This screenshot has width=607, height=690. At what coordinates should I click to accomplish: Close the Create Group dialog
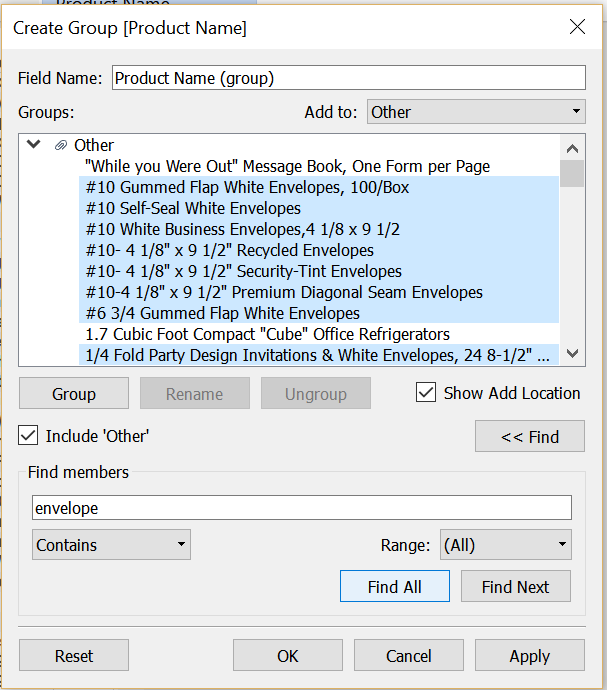click(577, 27)
